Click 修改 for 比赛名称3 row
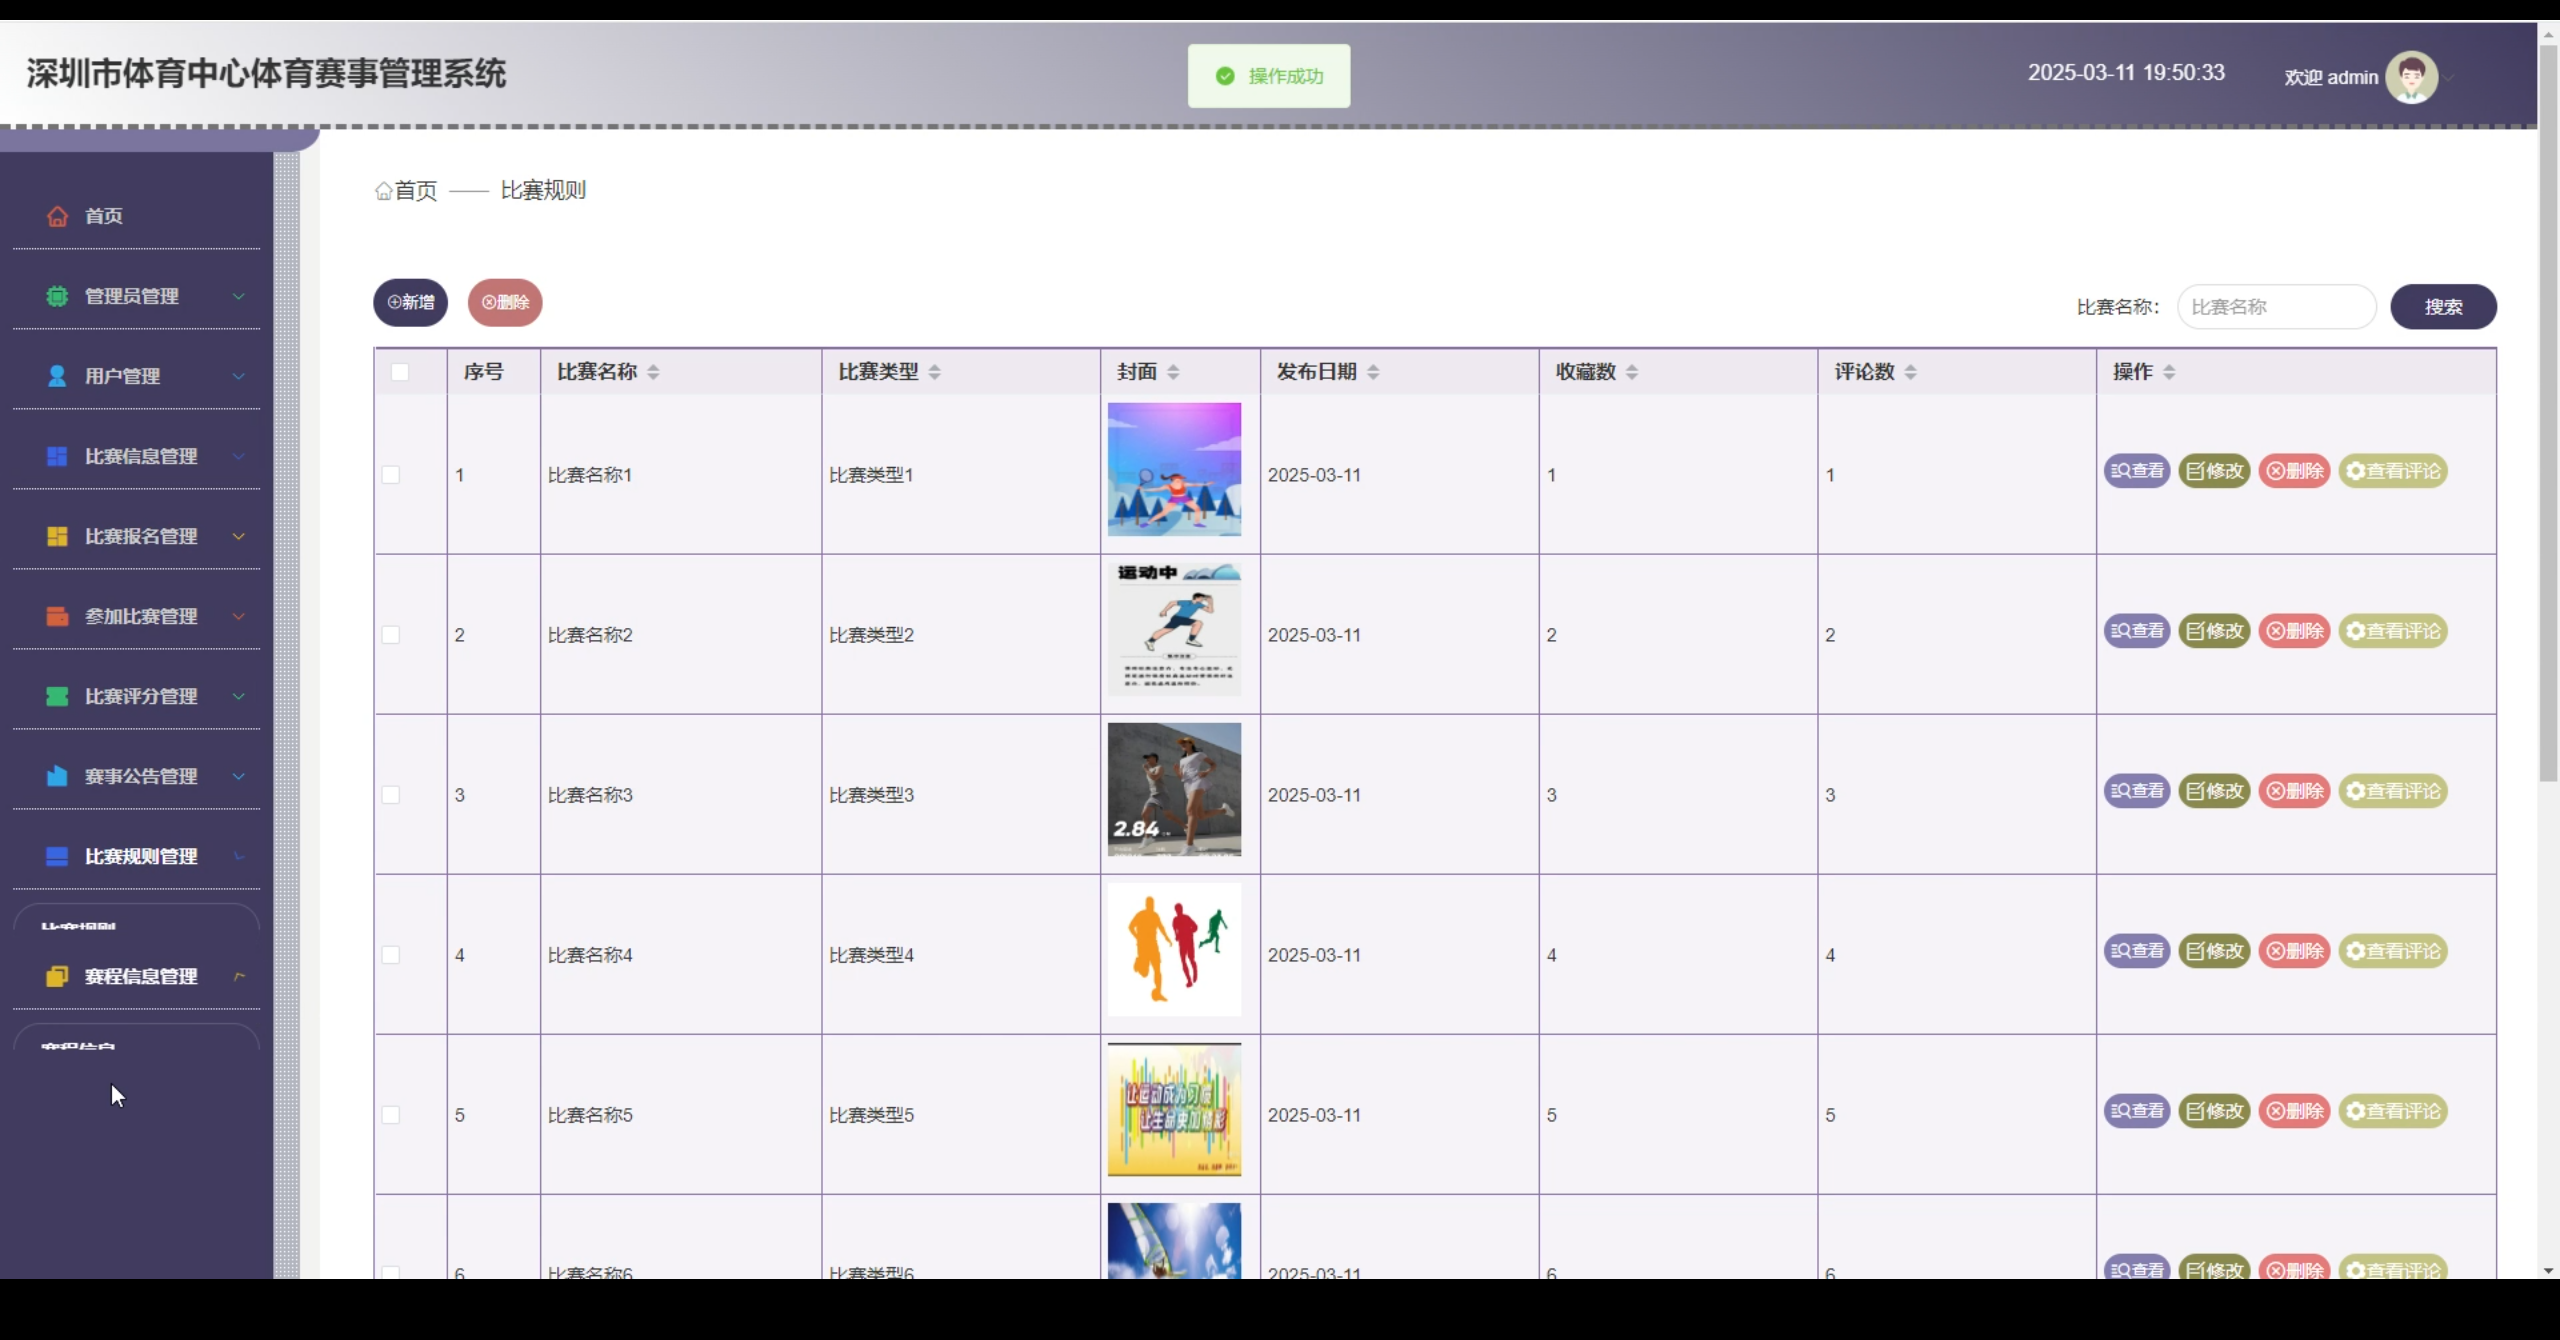Viewport: 2560px width, 1340px height. point(2214,791)
